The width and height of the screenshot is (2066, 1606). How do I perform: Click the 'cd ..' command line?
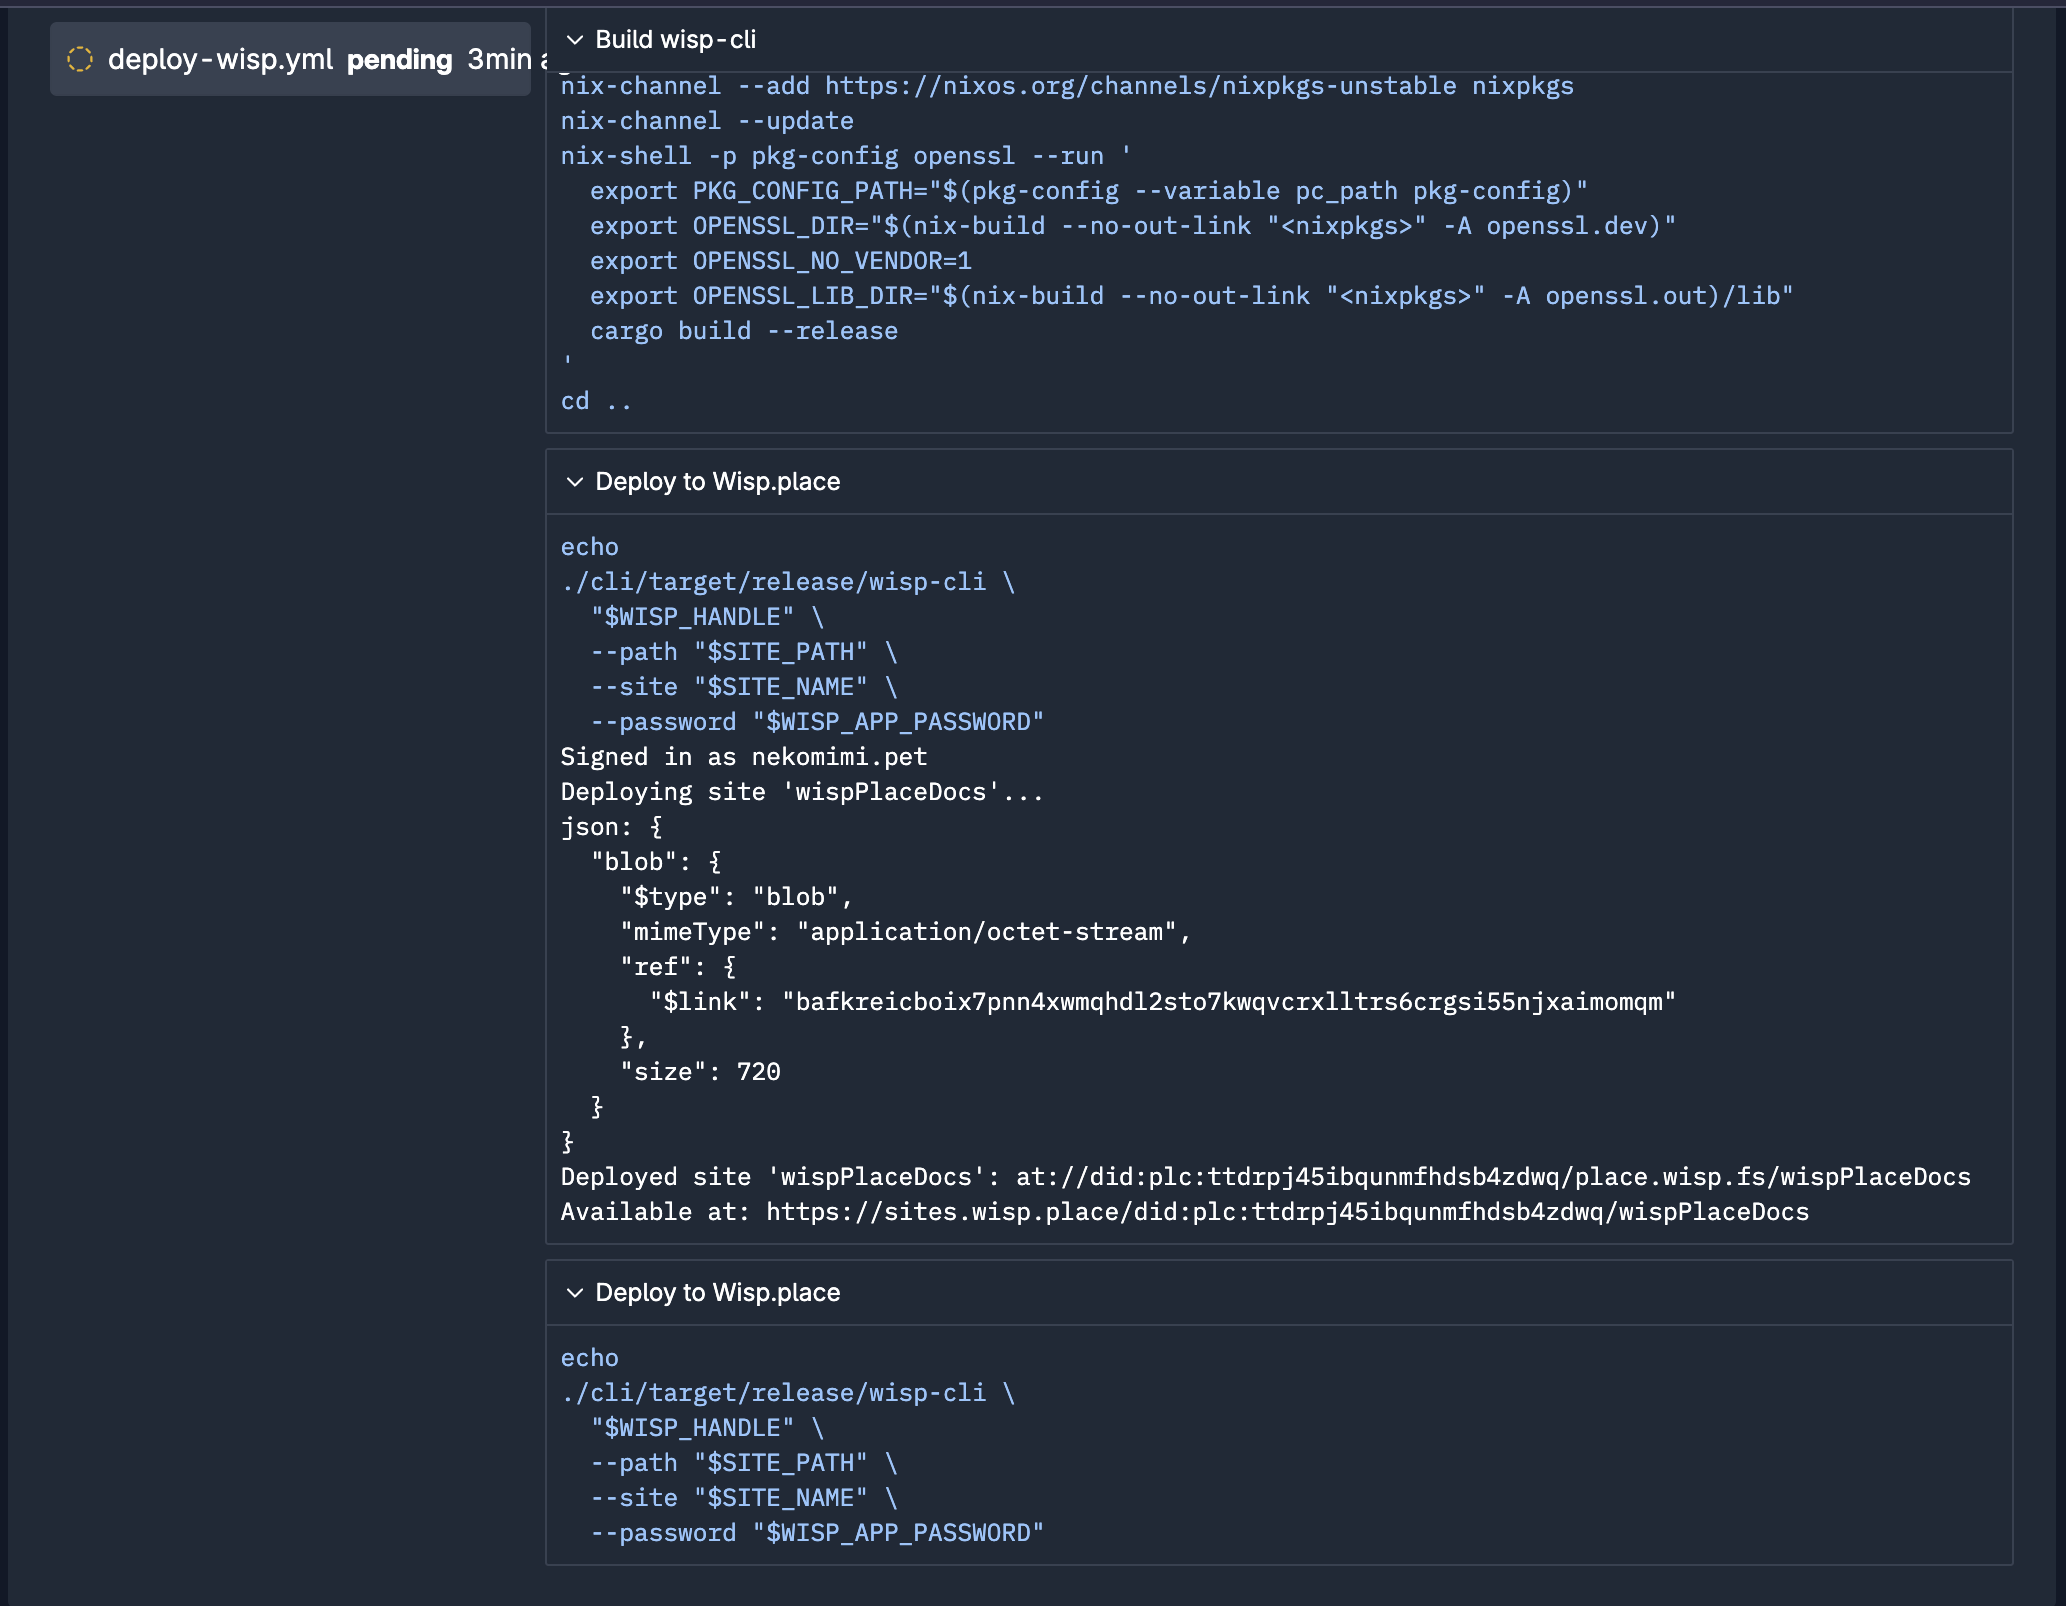pos(596,401)
